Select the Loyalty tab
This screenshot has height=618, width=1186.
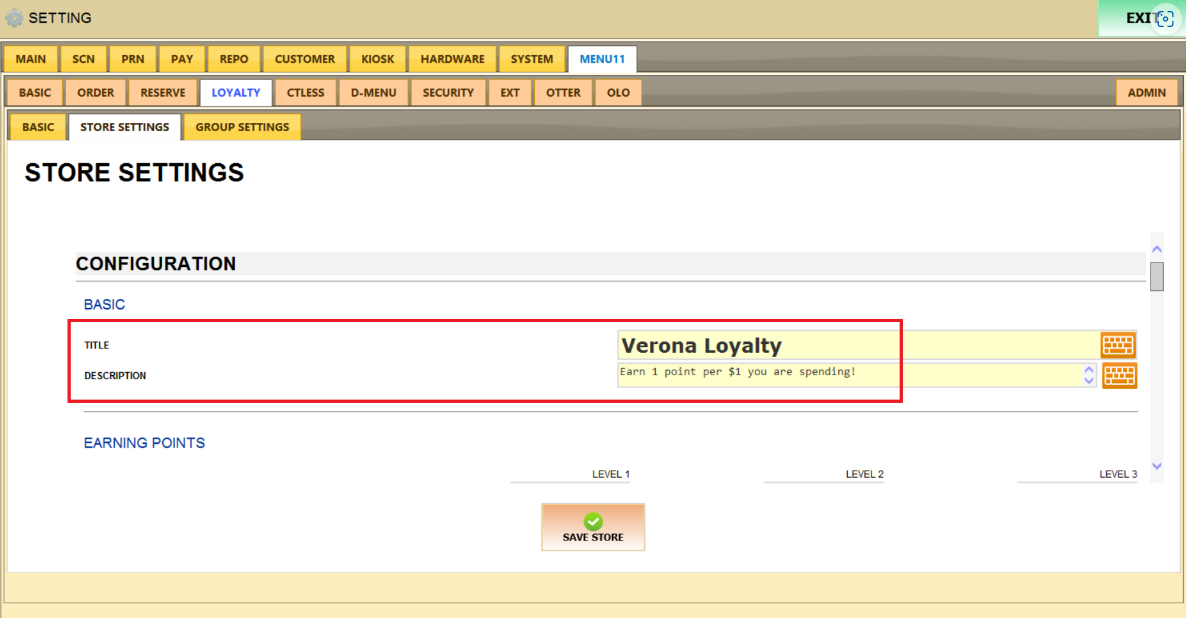coord(236,92)
